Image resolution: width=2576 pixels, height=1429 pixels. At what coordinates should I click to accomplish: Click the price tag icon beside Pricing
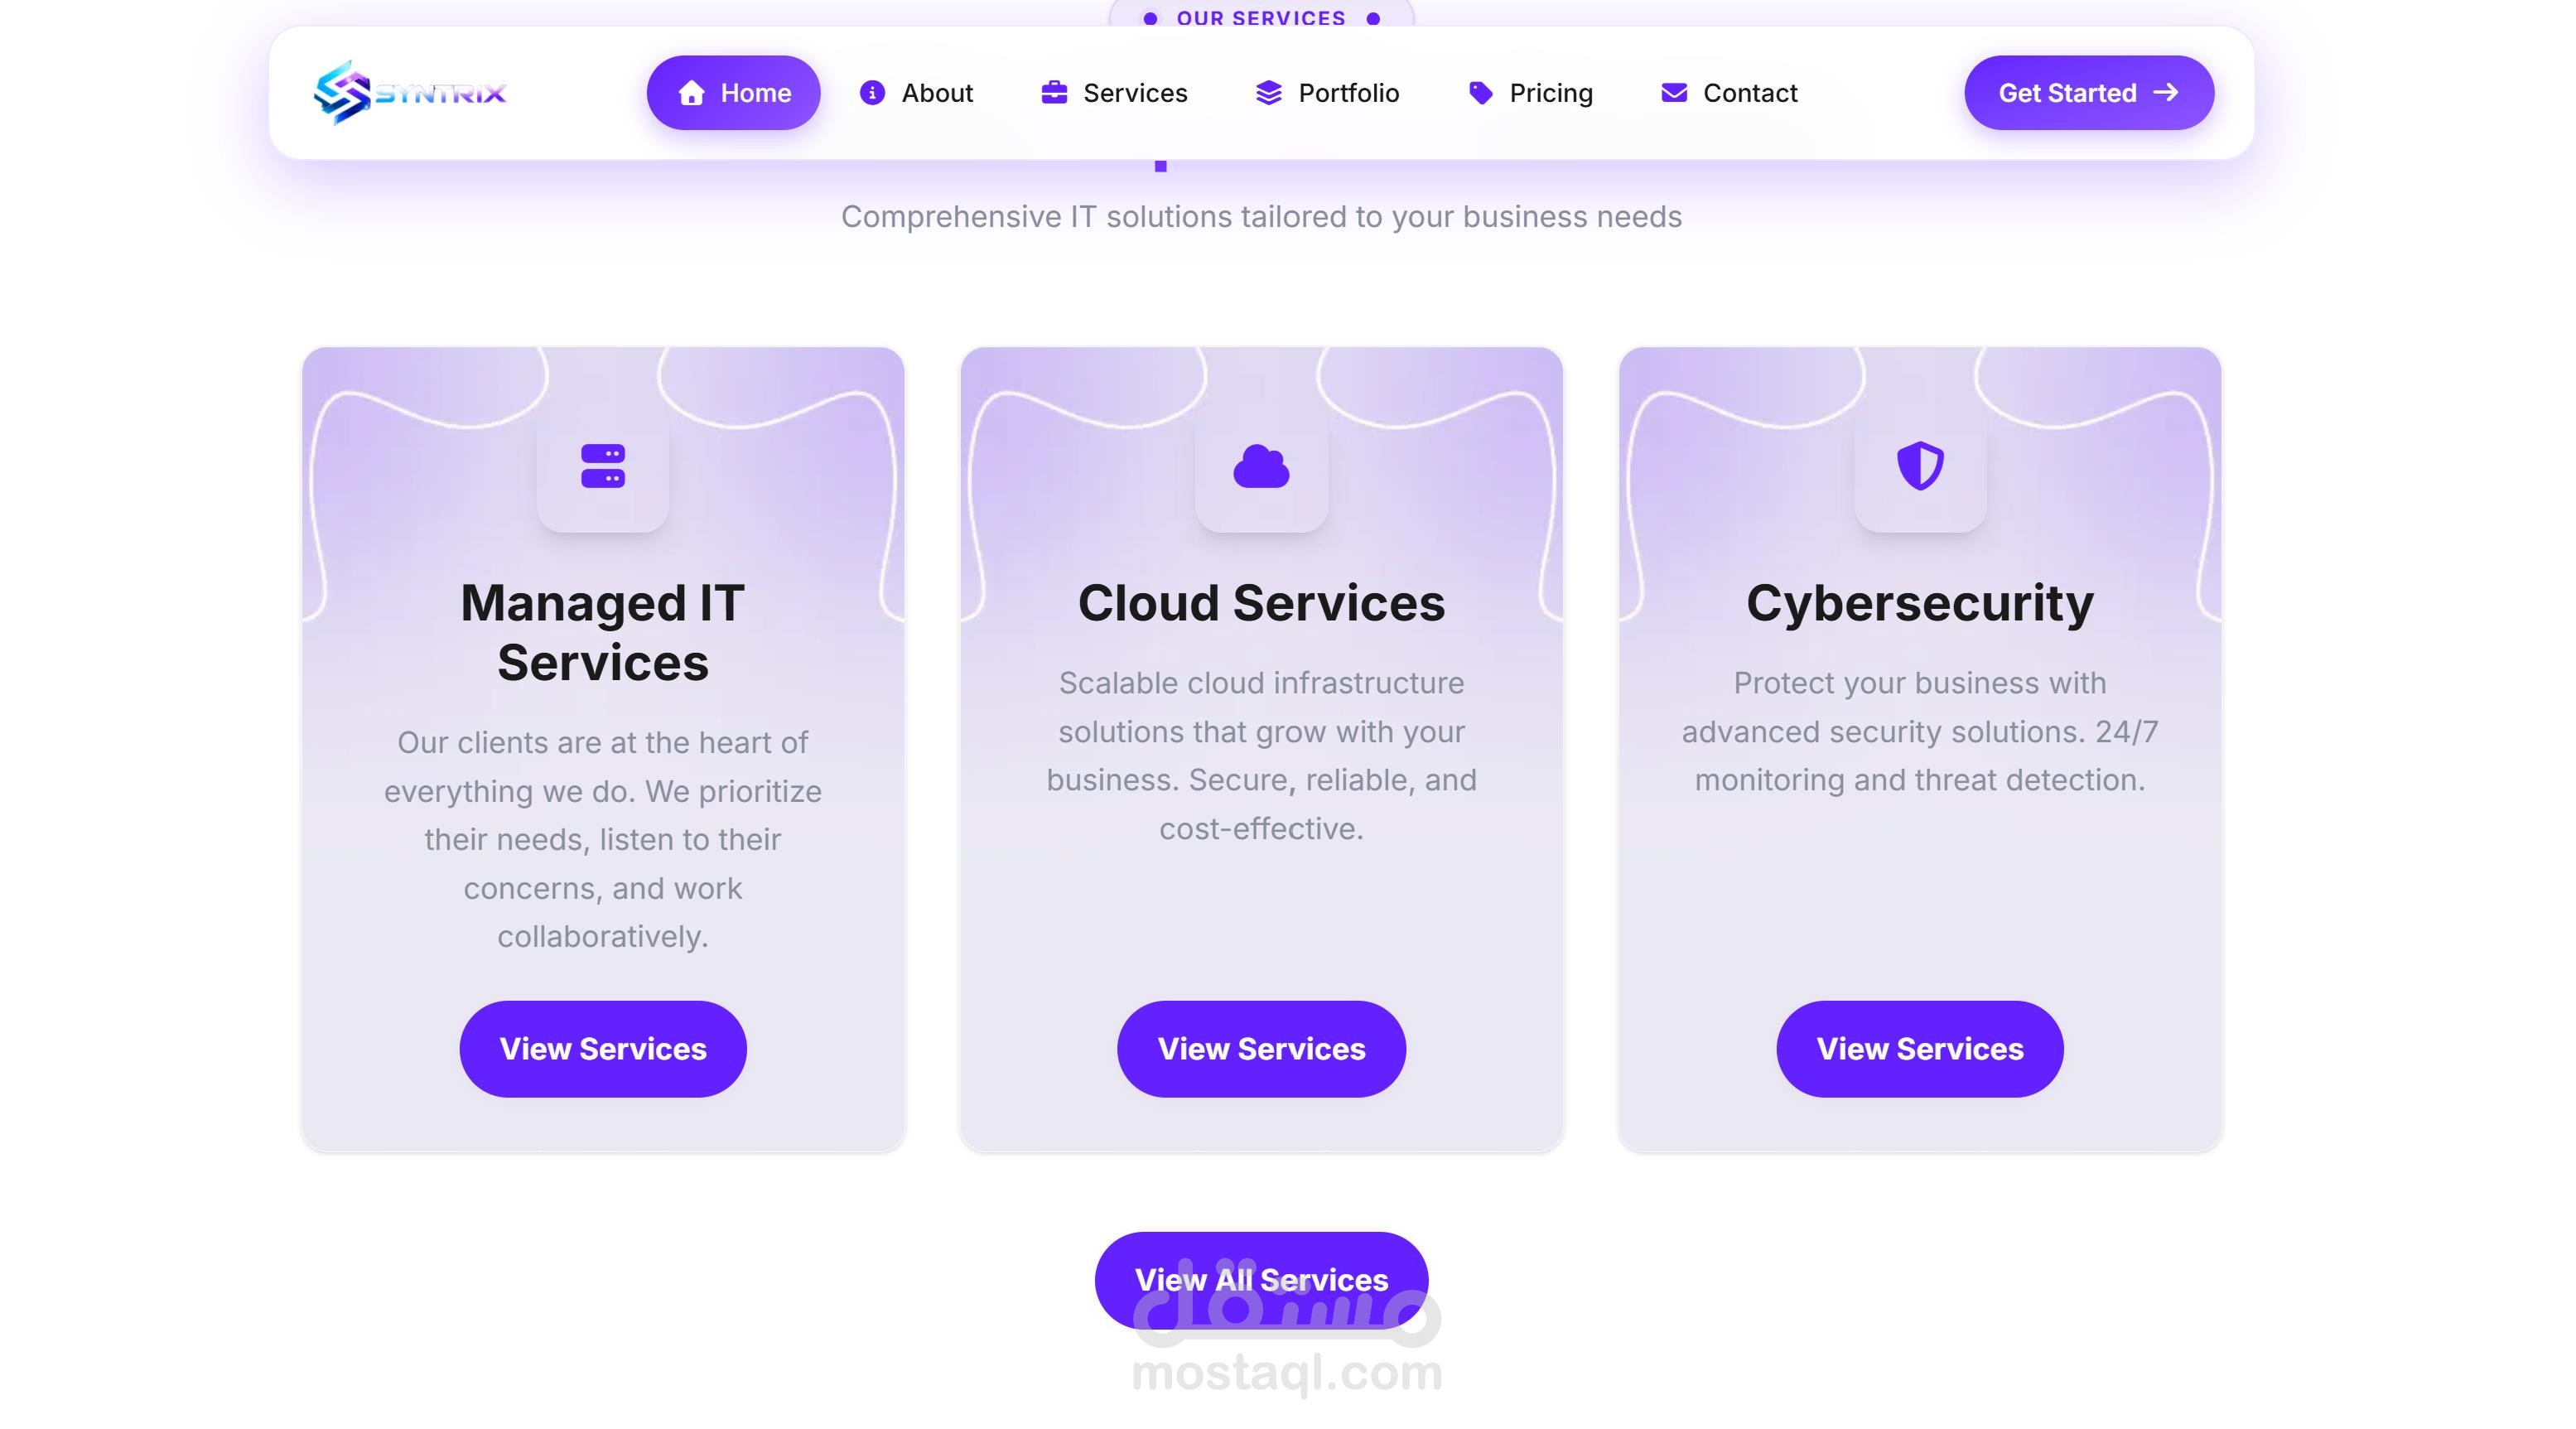coord(1481,93)
